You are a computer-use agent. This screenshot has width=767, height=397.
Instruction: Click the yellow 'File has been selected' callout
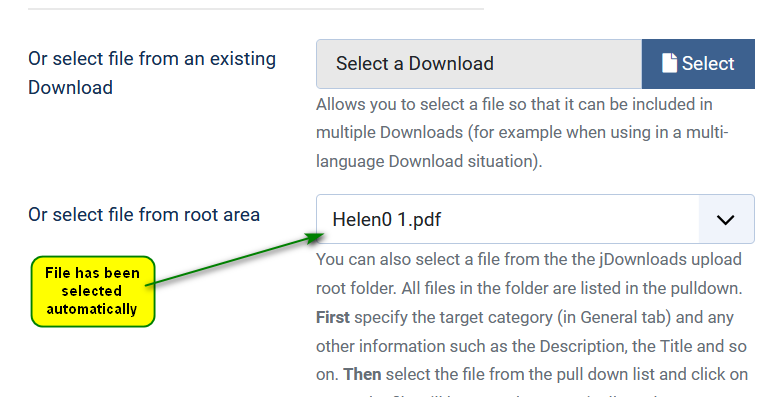pyautogui.click(x=93, y=291)
